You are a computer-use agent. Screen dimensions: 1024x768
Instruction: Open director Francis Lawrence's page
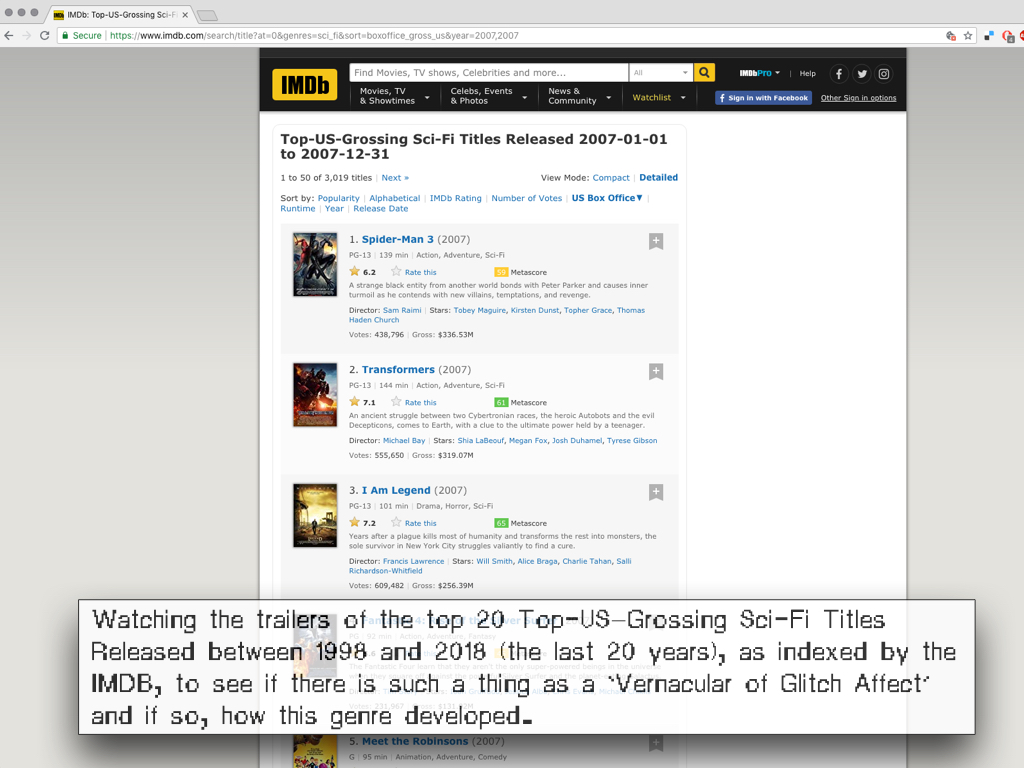pyautogui.click(x=413, y=561)
